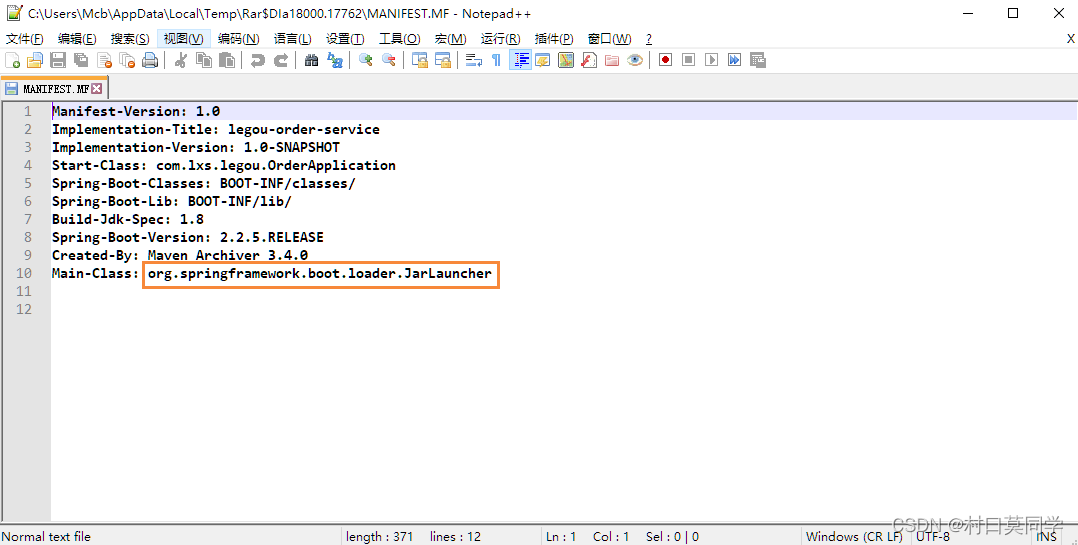
Task: Click the Cut scissors icon
Action: [181, 60]
